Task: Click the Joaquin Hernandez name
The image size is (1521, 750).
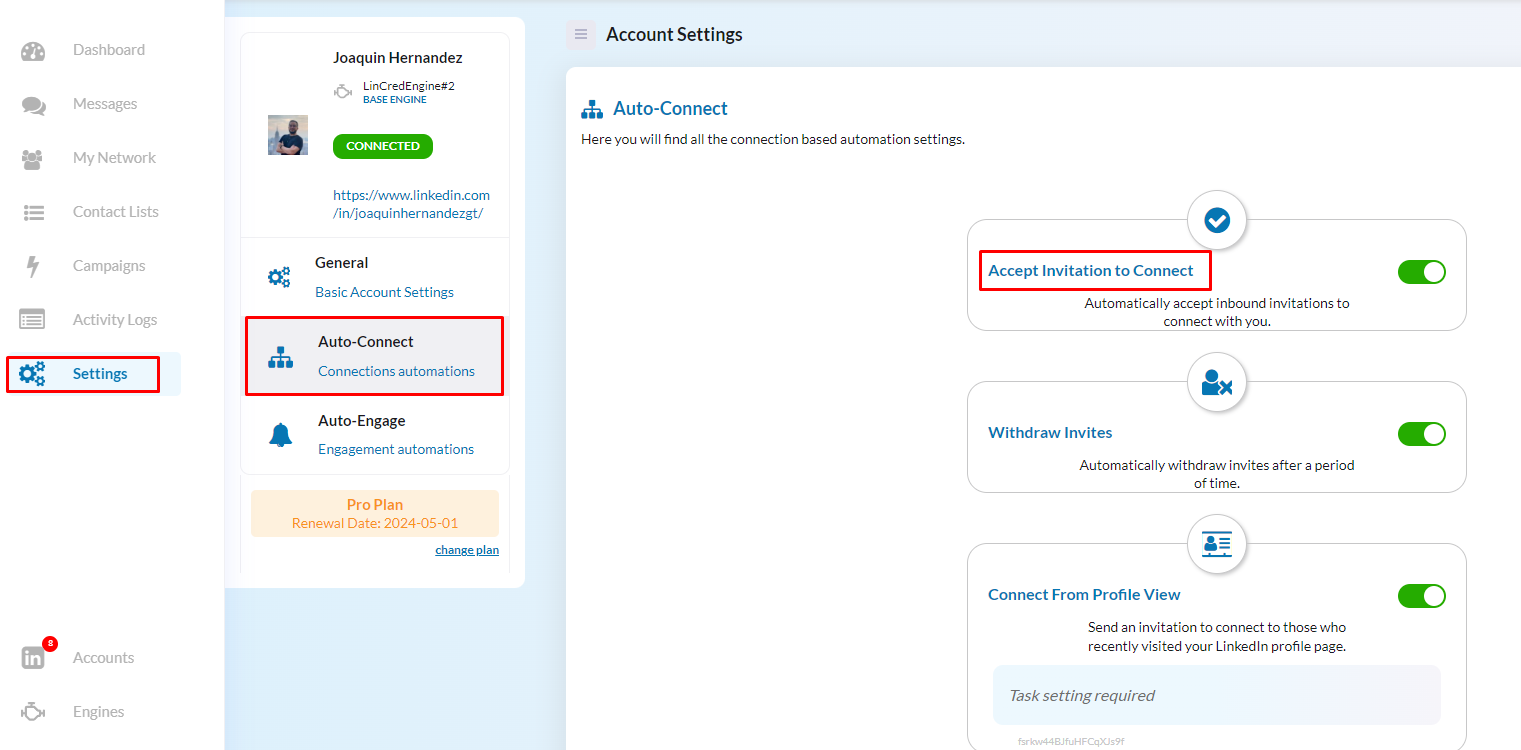Action: point(398,58)
